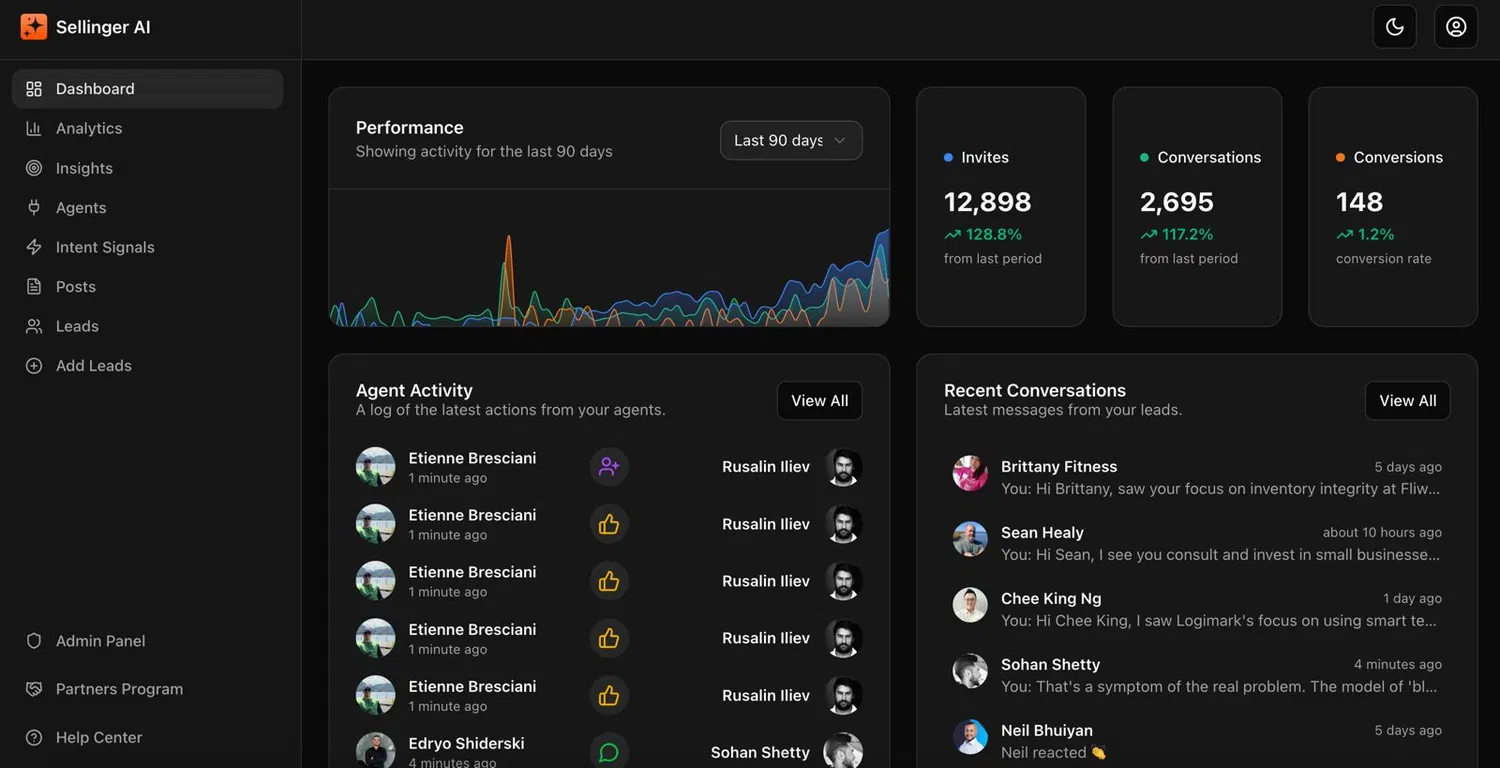The width and height of the screenshot is (1500, 768).
Task: Open the Help Center link
Action: 98,738
